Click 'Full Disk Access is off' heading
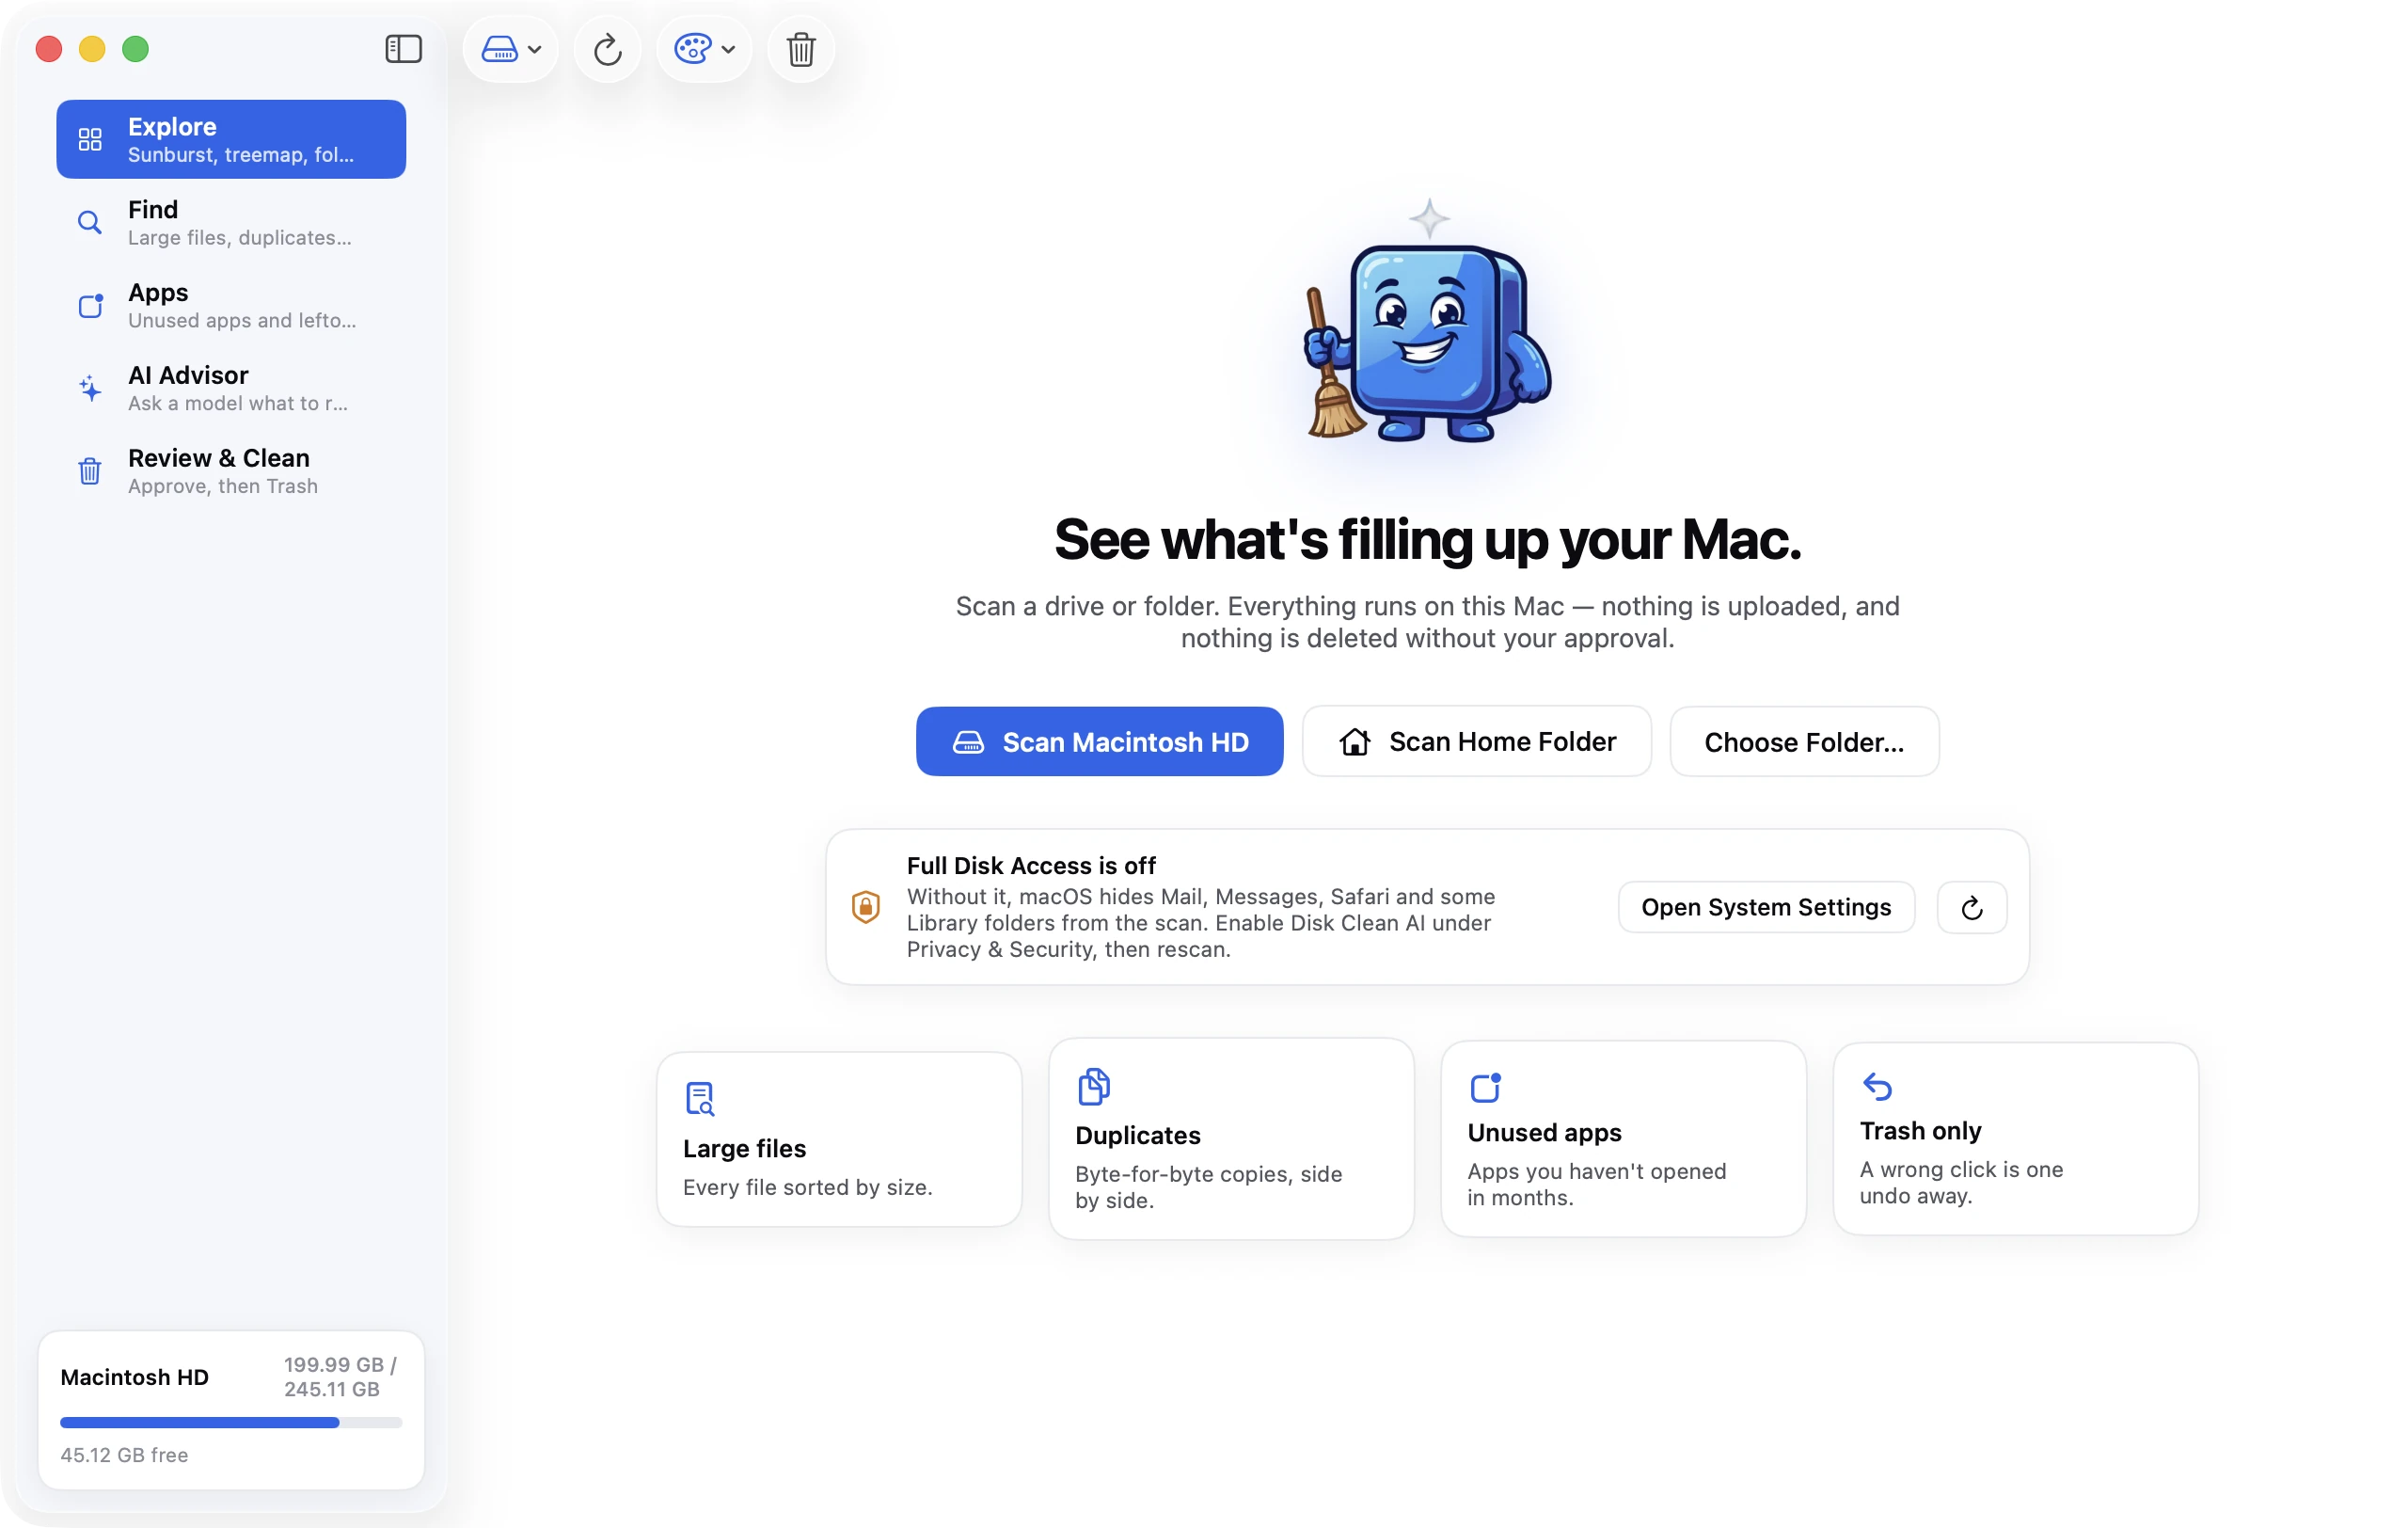This screenshot has height=1528, width=2408. 1031,865
